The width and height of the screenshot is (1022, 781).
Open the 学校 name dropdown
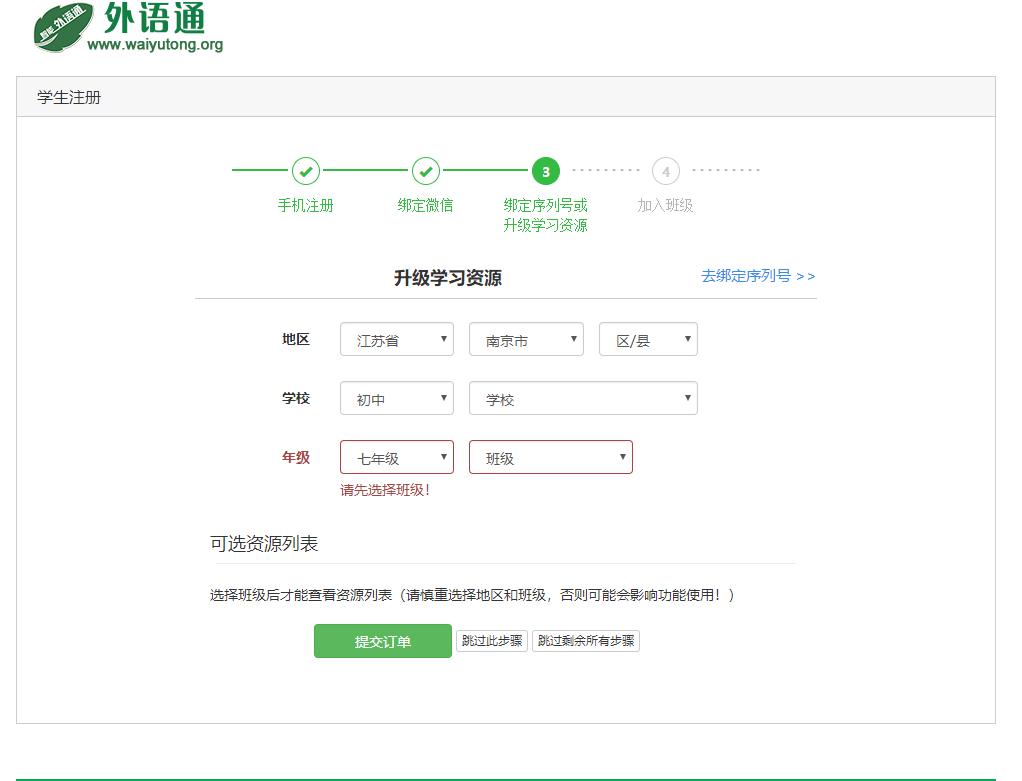[583, 398]
